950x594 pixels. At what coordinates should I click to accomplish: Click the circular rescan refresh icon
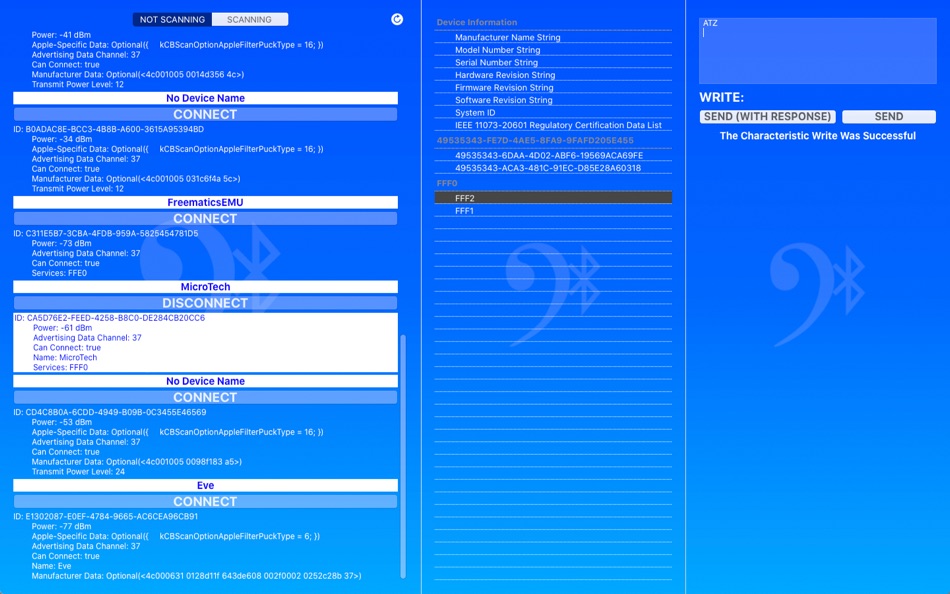point(396,18)
